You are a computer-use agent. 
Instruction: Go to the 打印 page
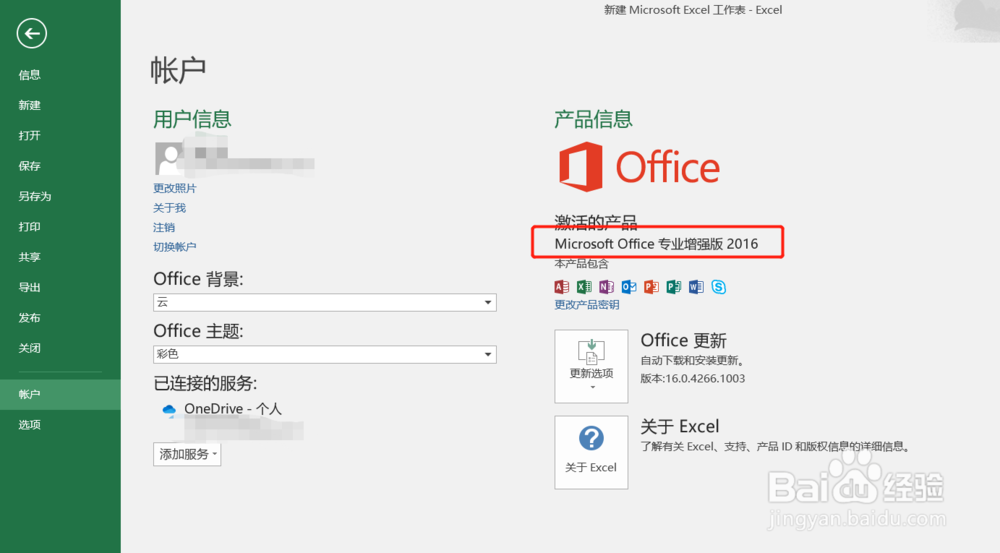[29, 226]
